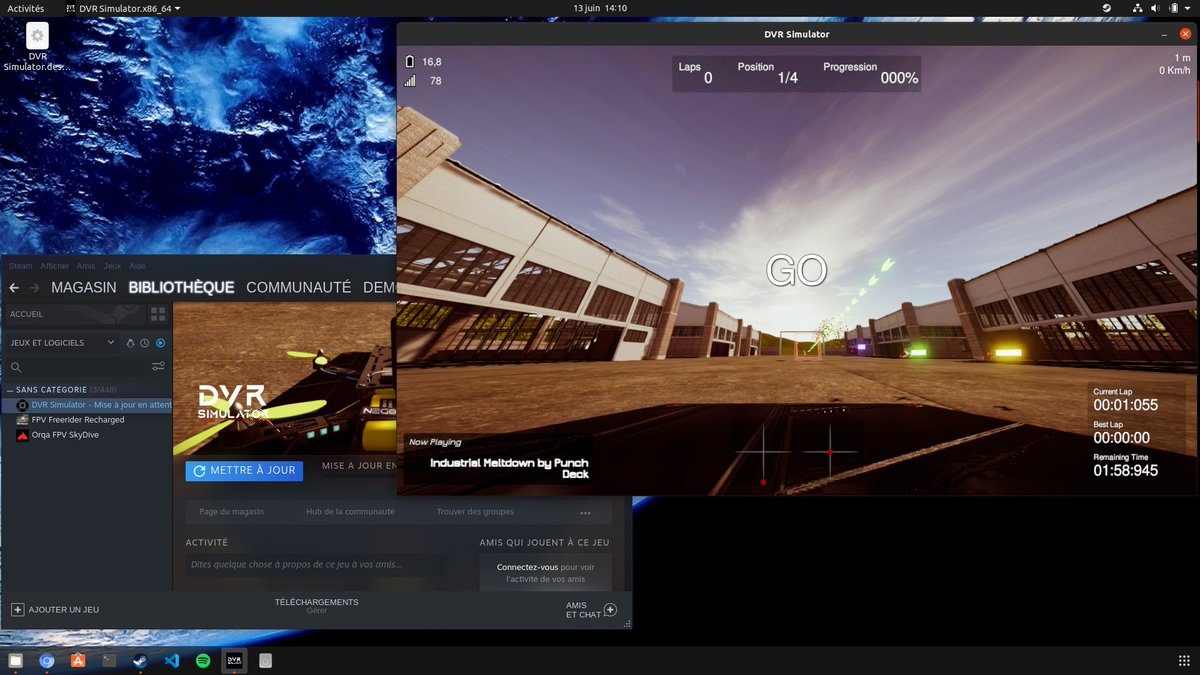Screen dimensions: 1200x675
Task: Open the Terminal from the dock
Action: click(109, 660)
